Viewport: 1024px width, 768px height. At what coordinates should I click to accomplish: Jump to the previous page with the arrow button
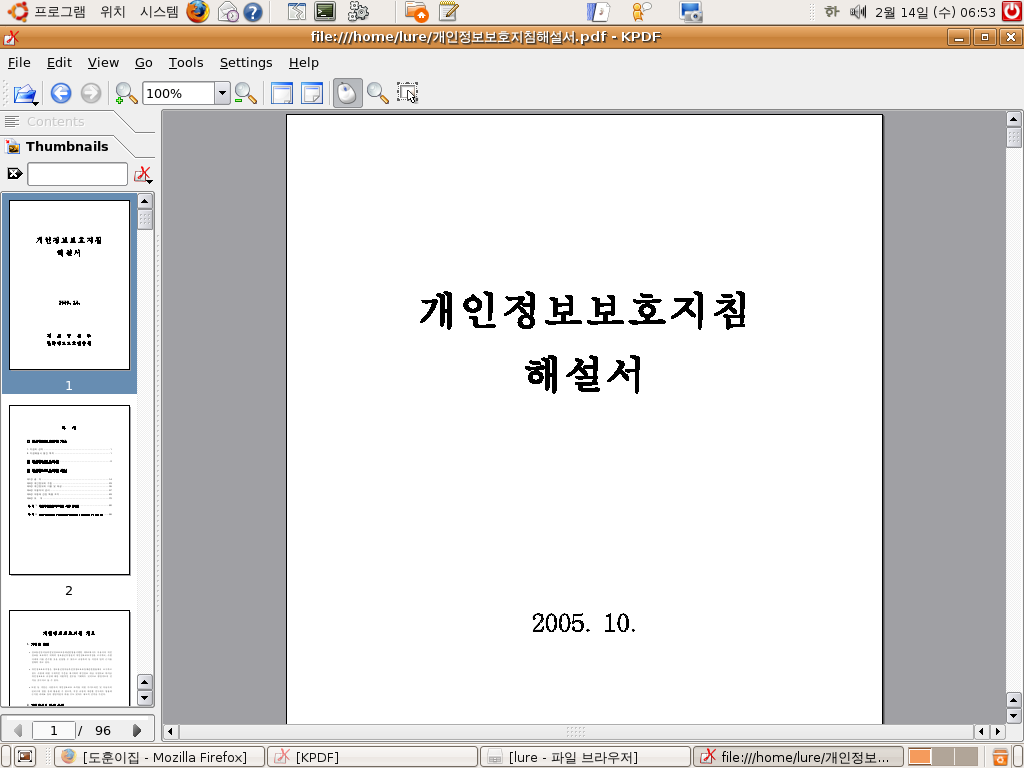point(18,730)
